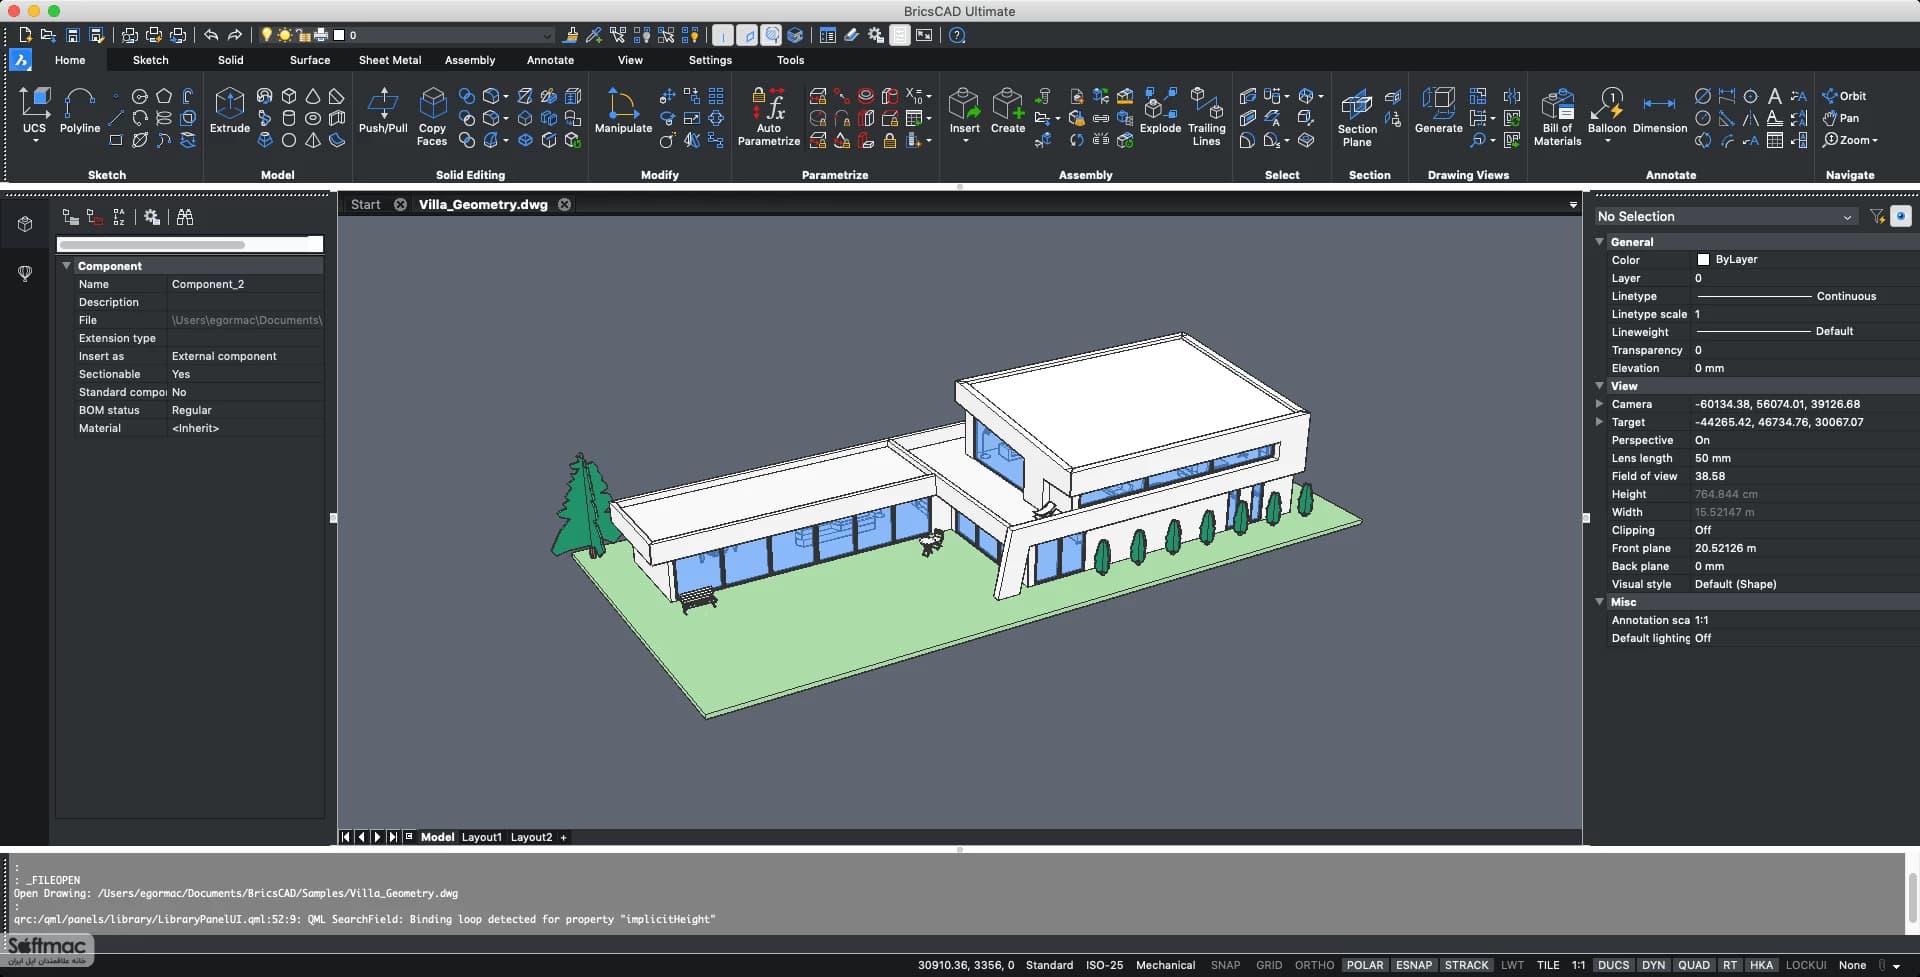Activate the Dimension tool

point(1660,112)
